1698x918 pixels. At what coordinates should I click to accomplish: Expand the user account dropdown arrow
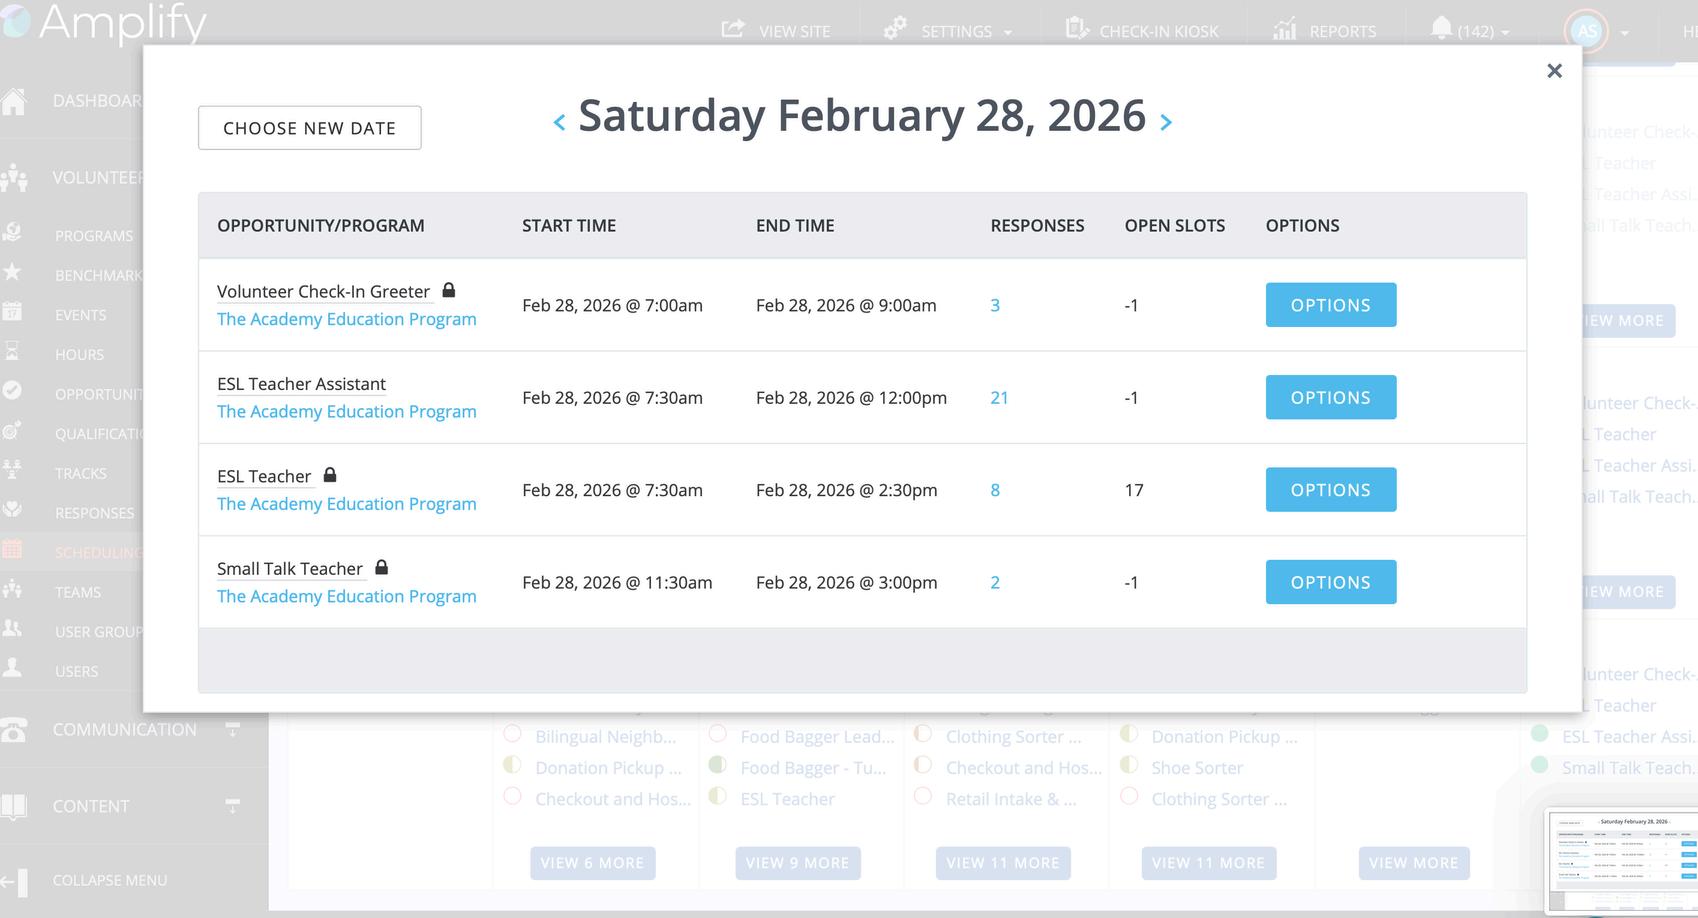pyautogui.click(x=1625, y=33)
